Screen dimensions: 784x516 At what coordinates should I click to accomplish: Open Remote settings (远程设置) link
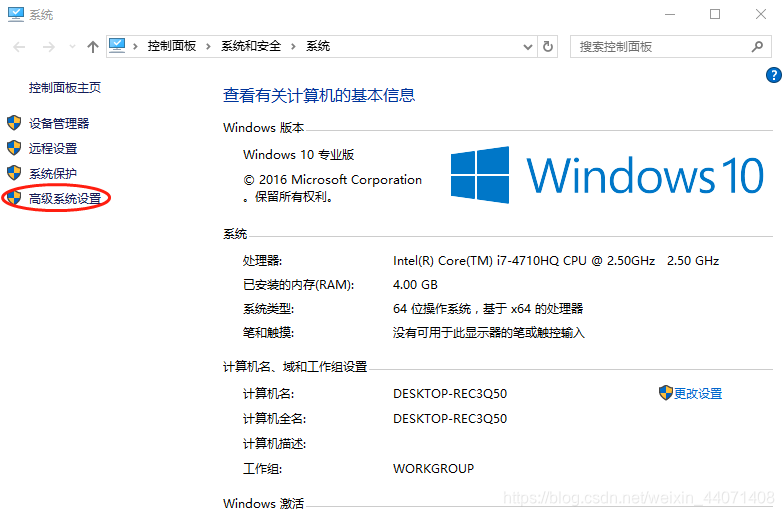coord(52,148)
